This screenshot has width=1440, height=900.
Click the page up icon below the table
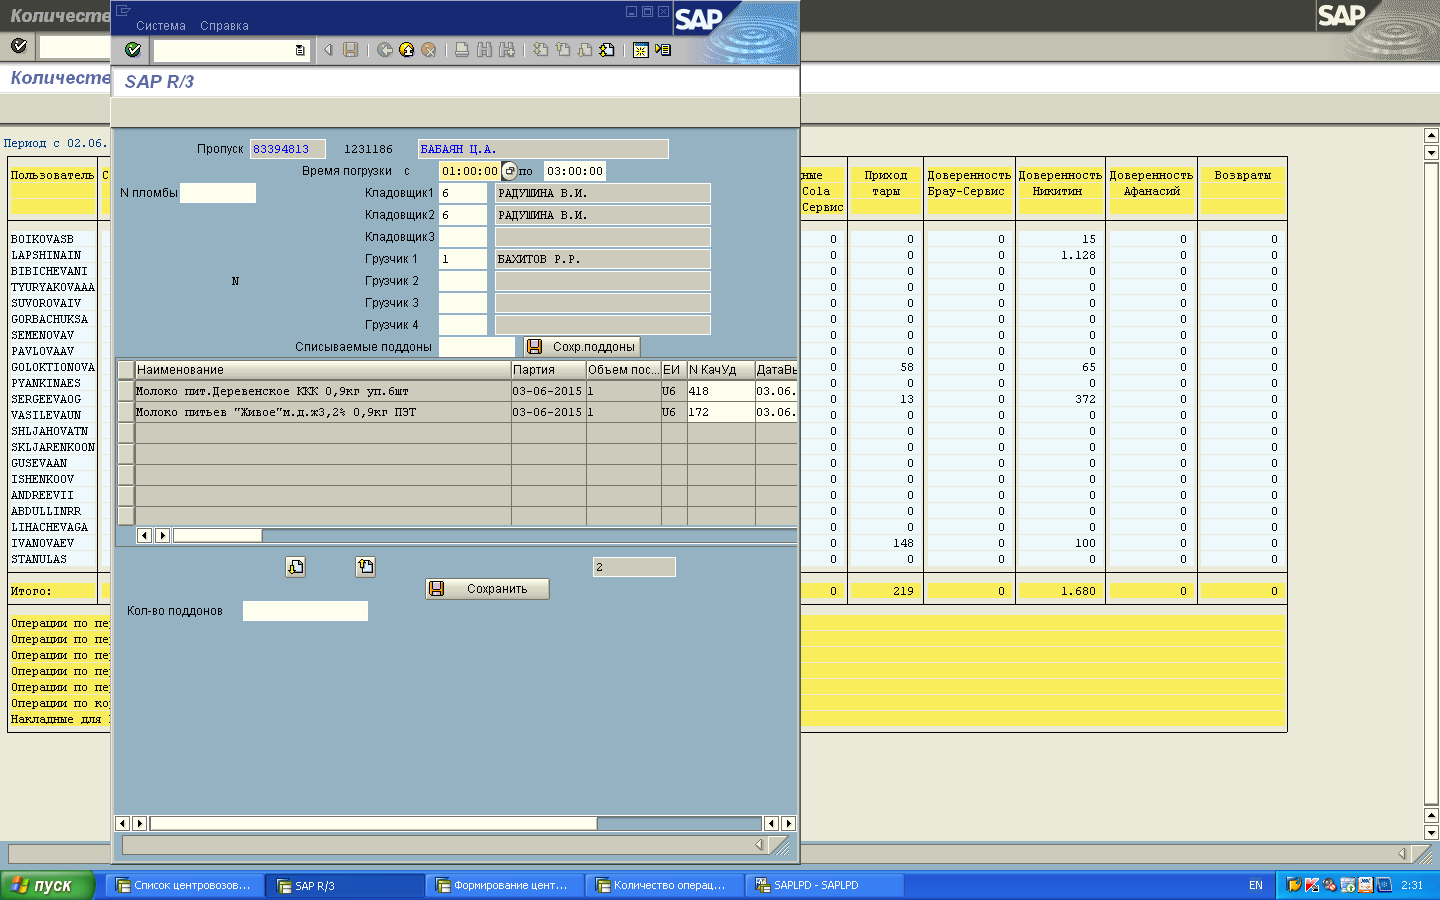[x=366, y=567]
